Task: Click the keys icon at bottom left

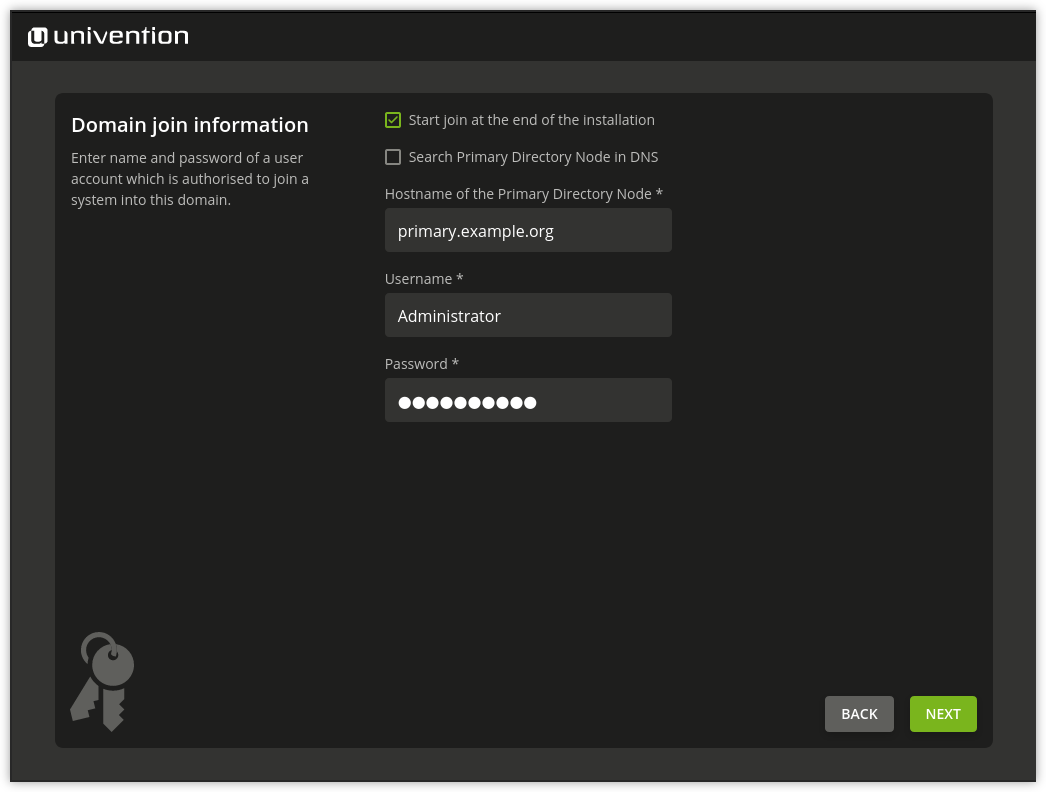Action: (103, 681)
